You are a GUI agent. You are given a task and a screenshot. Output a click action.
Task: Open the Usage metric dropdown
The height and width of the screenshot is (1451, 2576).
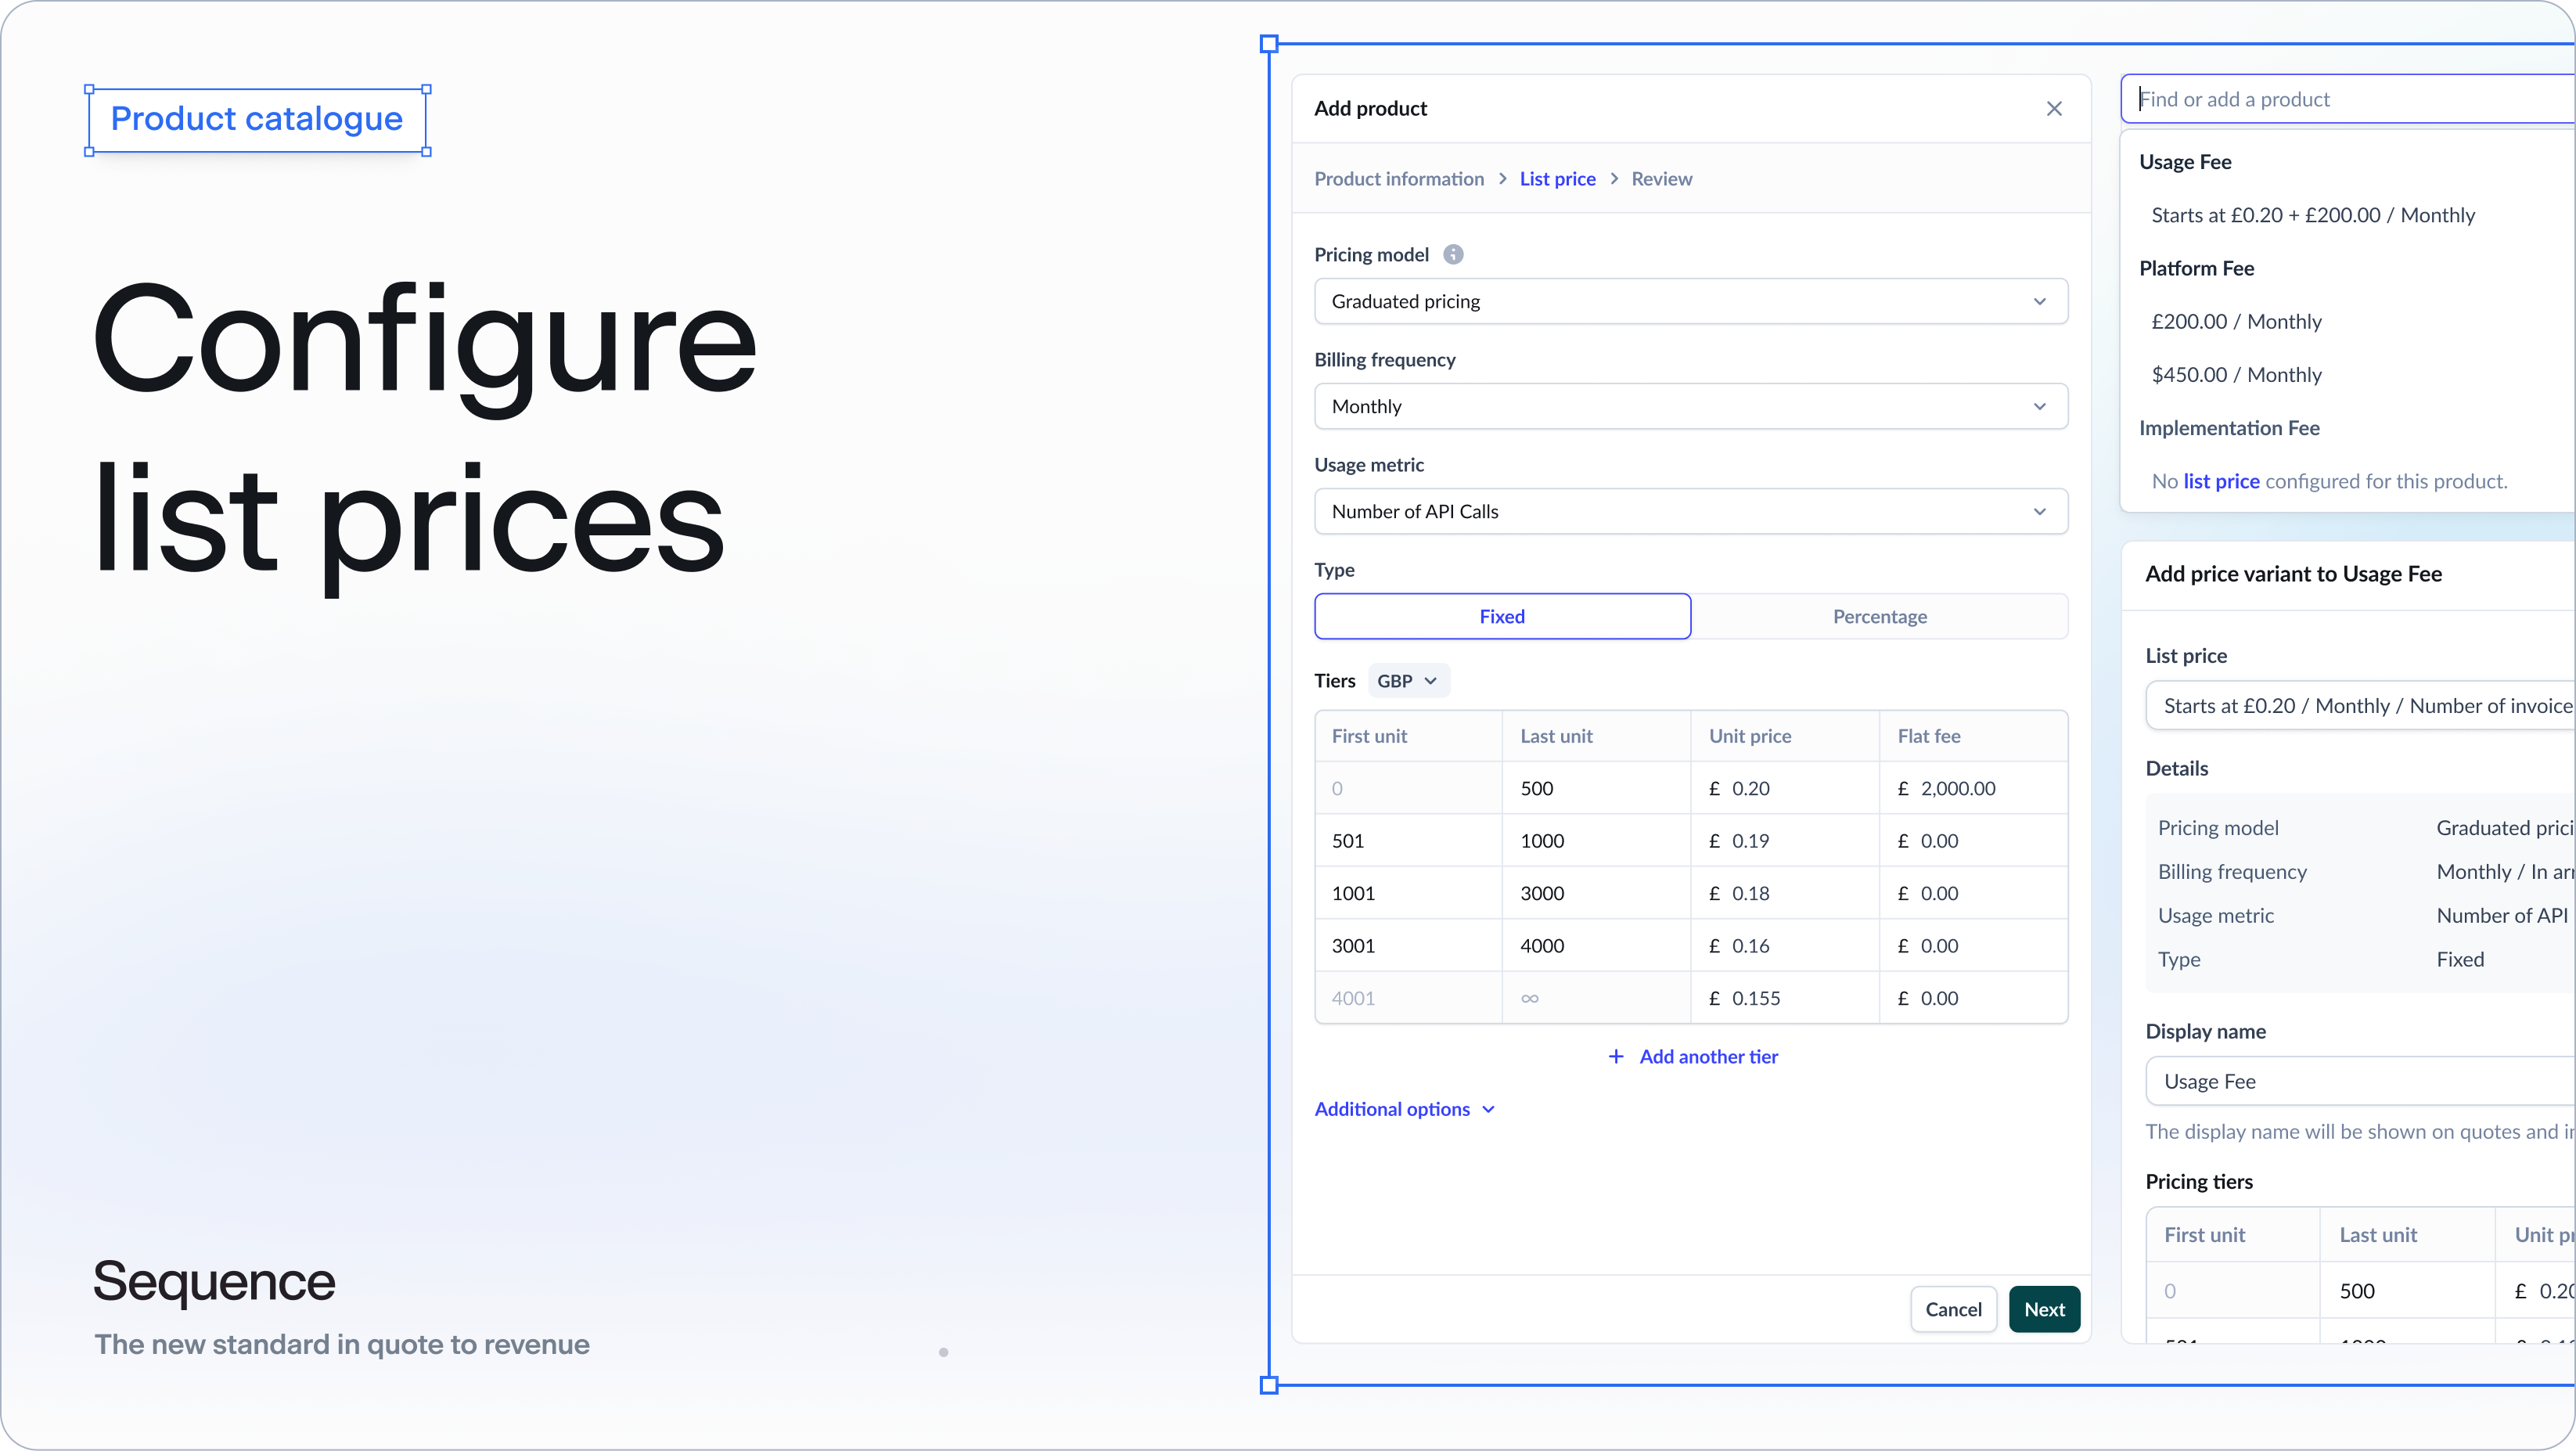coord(1690,511)
